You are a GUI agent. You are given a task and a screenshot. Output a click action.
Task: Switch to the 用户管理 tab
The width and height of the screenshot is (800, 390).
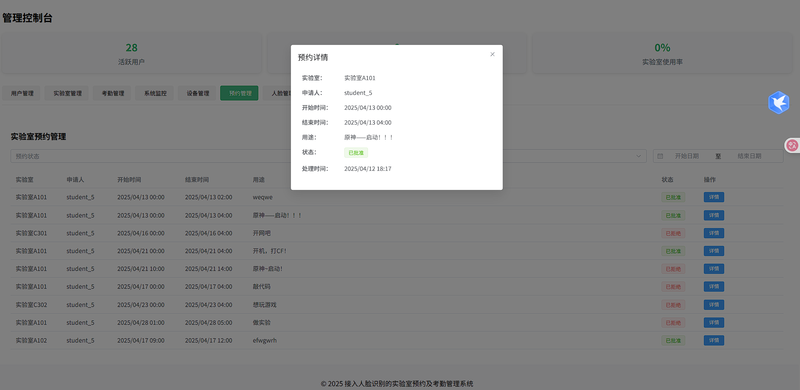pyautogui.click(x=22, y=93)
